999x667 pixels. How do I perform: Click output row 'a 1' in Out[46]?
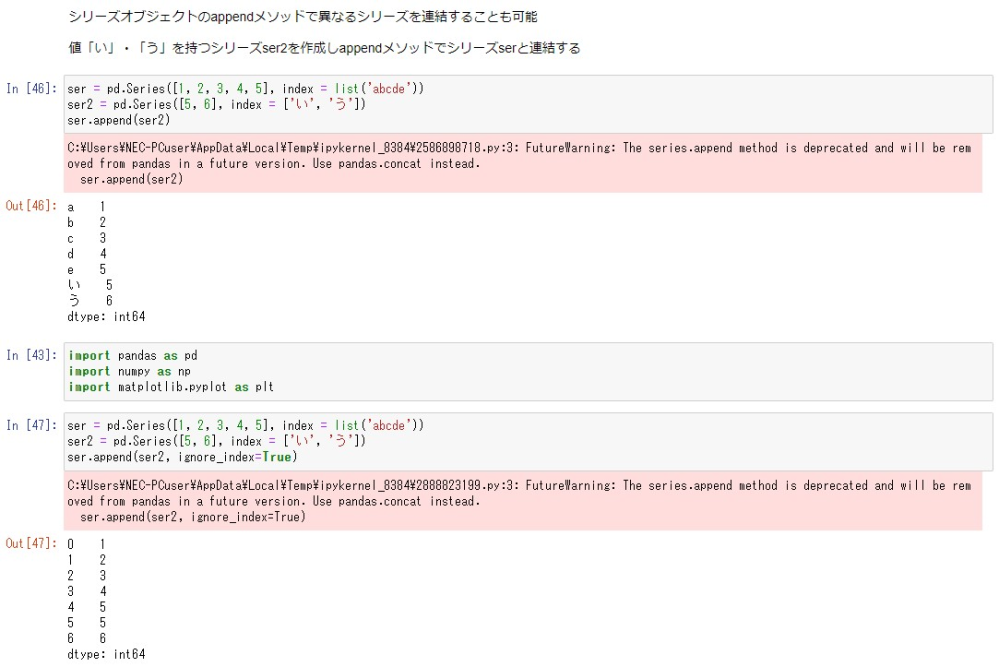(x=87, y=207)
